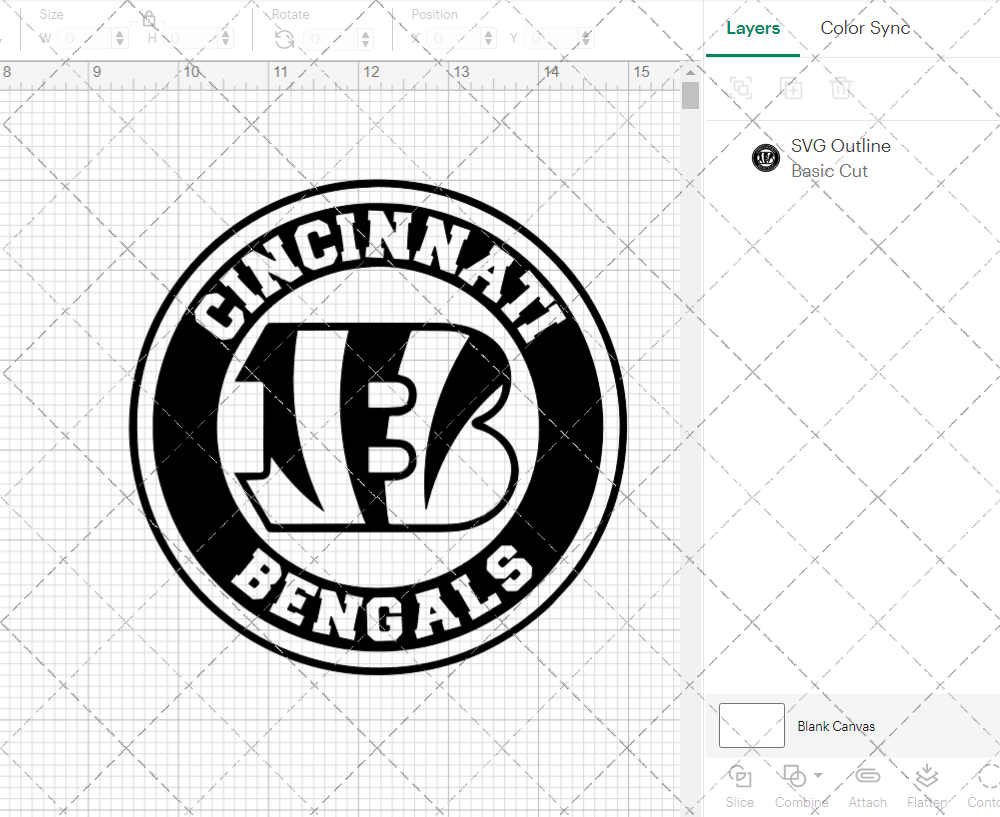Click the Delete layer icon
The height and width of the screenshot is (817, 1000).
pos(842,88)
